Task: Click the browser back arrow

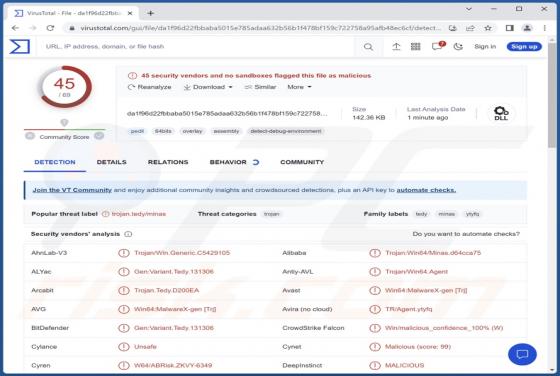Action: [15, 28]
